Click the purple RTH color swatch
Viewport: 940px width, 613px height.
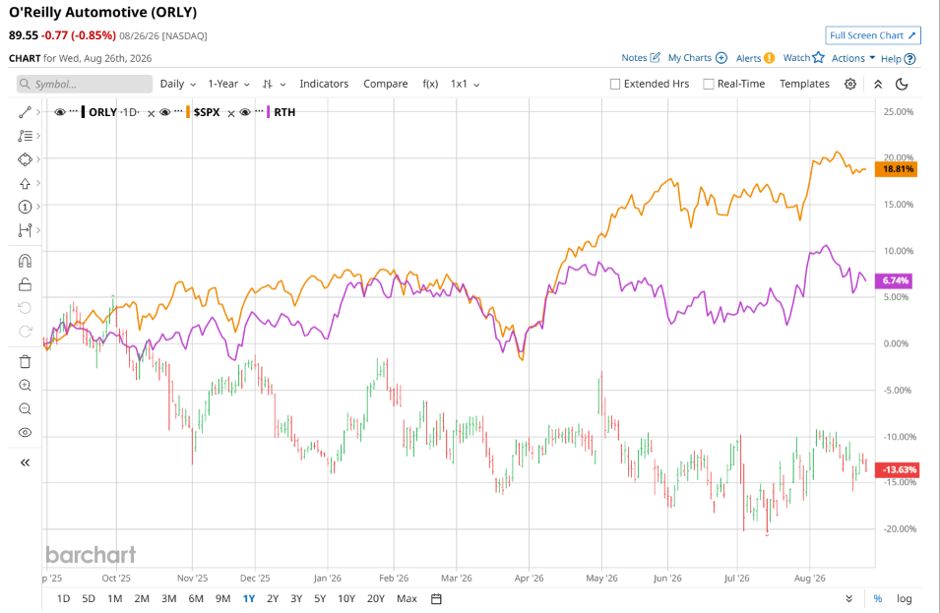click(x=268, y=112)
